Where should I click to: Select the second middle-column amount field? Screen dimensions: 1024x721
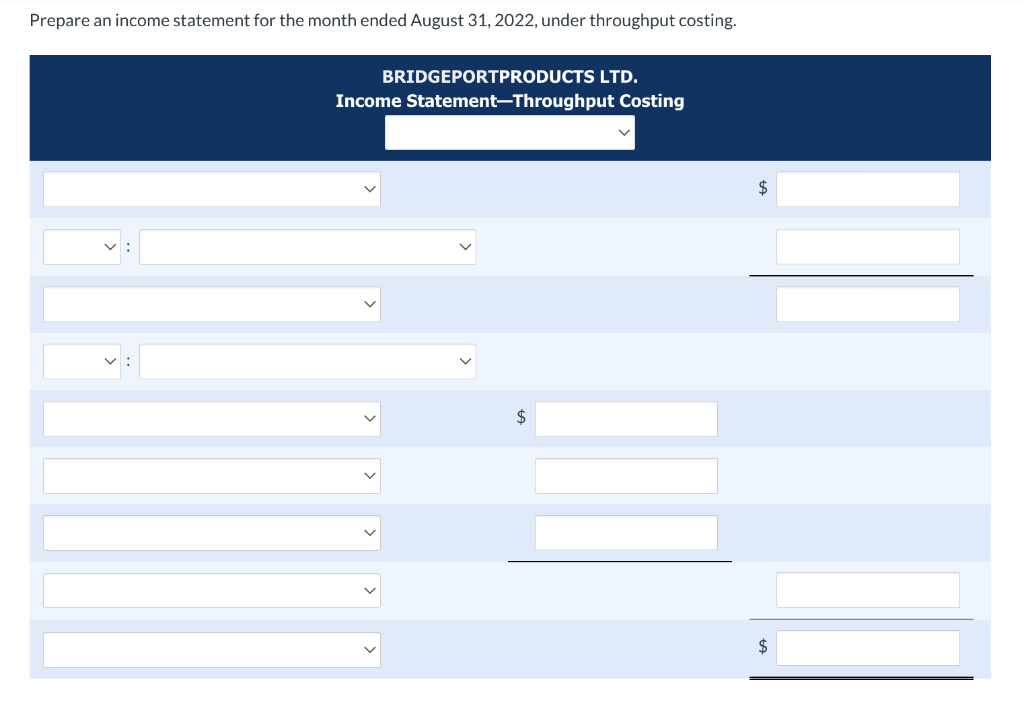point(626,476)
